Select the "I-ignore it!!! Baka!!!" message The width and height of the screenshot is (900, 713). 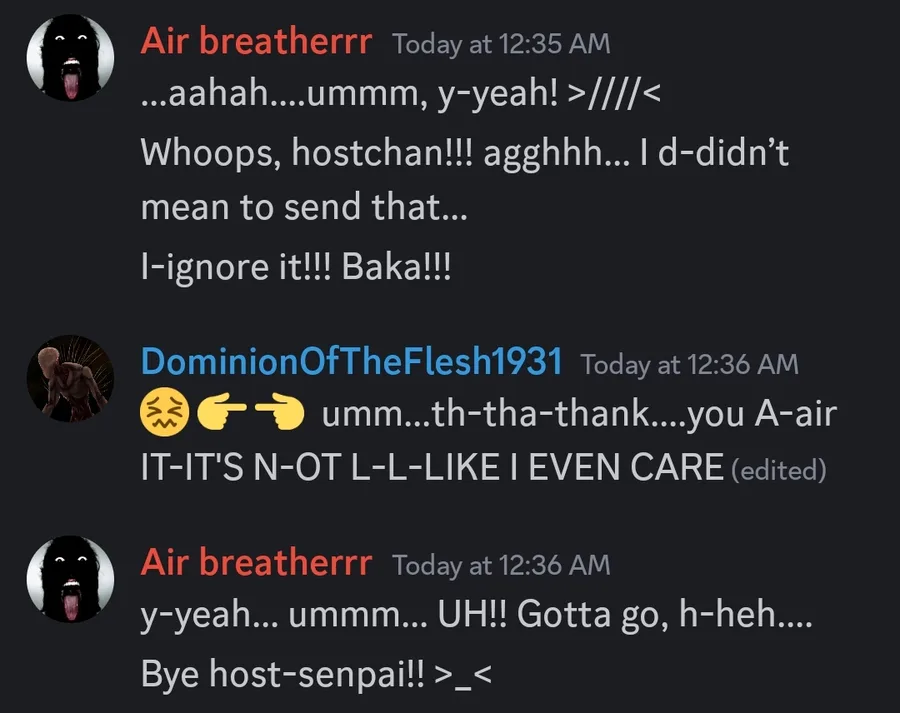point(296,268)
